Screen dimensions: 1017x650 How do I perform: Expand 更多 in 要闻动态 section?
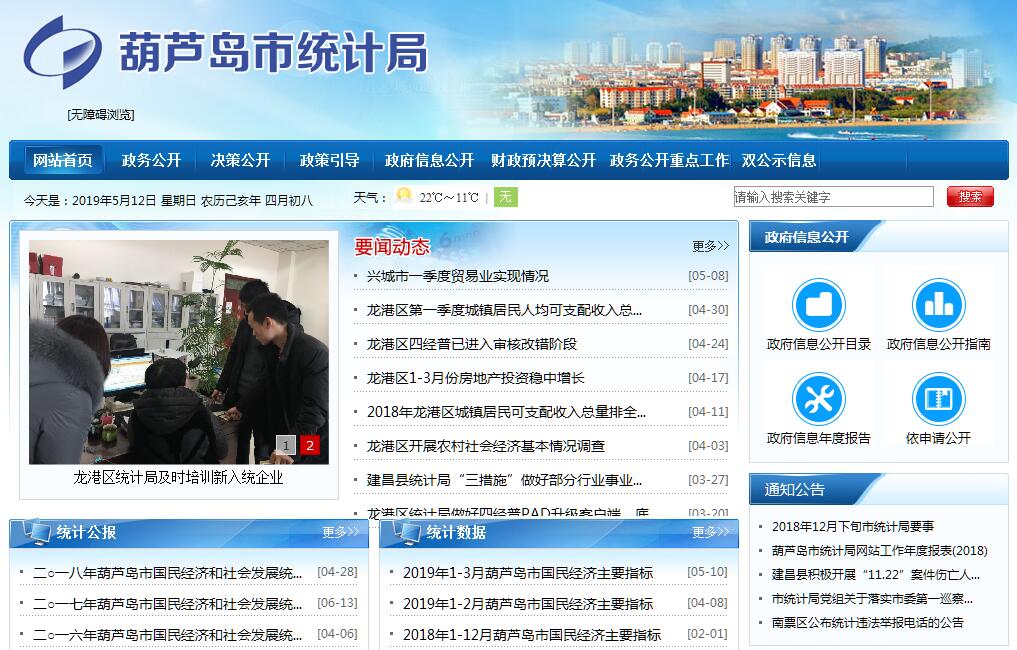[x=710, y=246]
